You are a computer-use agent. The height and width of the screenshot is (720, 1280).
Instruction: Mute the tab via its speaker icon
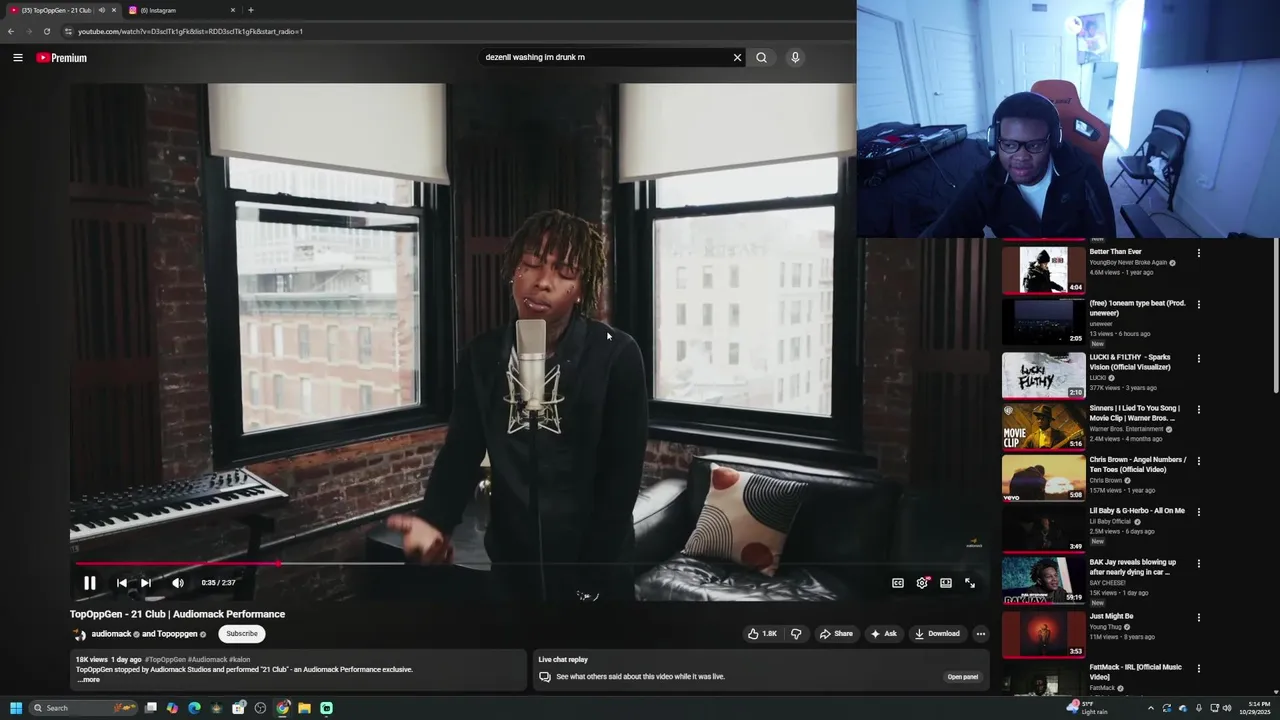click(x=101, y=10)
